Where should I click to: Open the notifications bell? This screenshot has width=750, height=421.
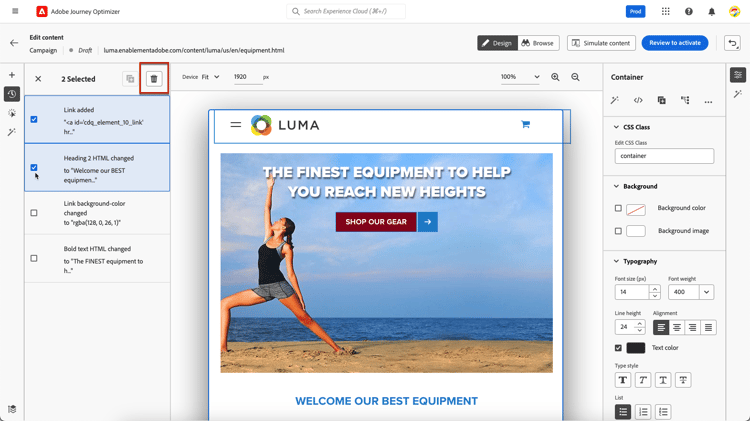point(711,11)
